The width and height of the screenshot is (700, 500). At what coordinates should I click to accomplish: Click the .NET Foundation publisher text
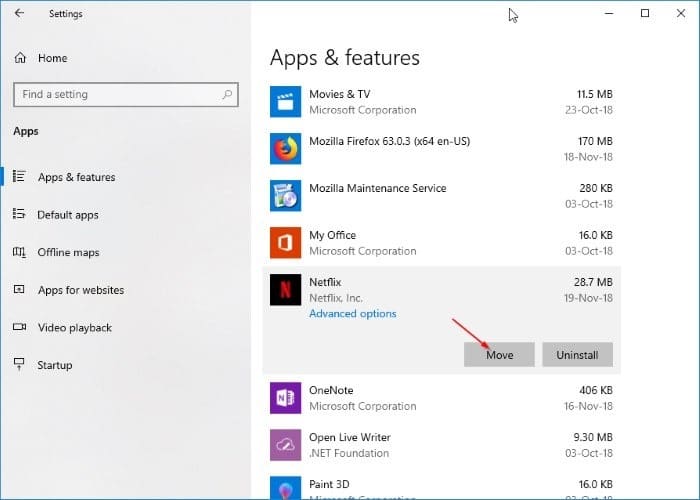coord(349,453)
